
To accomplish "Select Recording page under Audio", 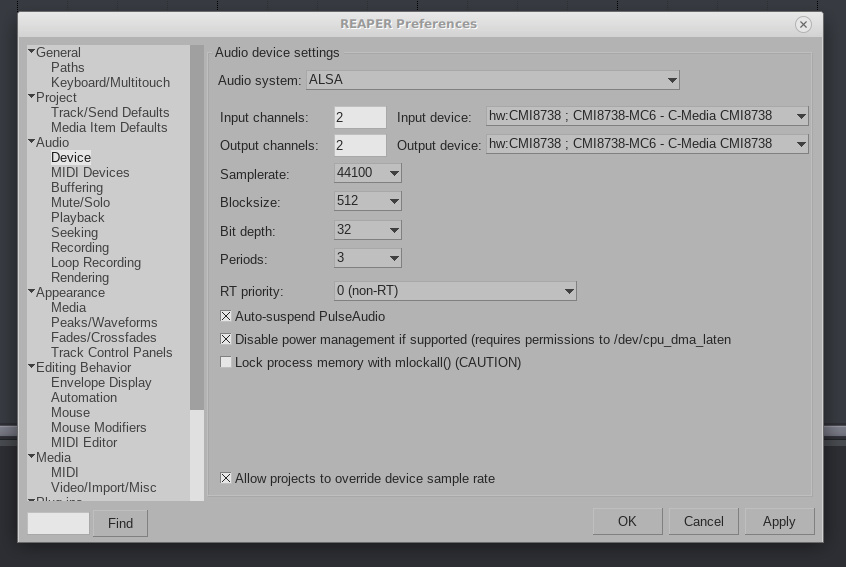I will [x=80, y=248].
